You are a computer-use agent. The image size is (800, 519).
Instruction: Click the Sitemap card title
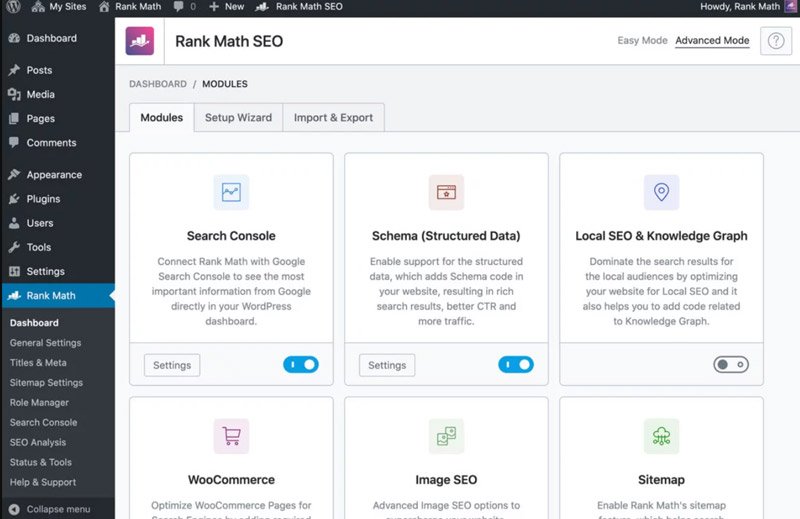pos(661,480)
